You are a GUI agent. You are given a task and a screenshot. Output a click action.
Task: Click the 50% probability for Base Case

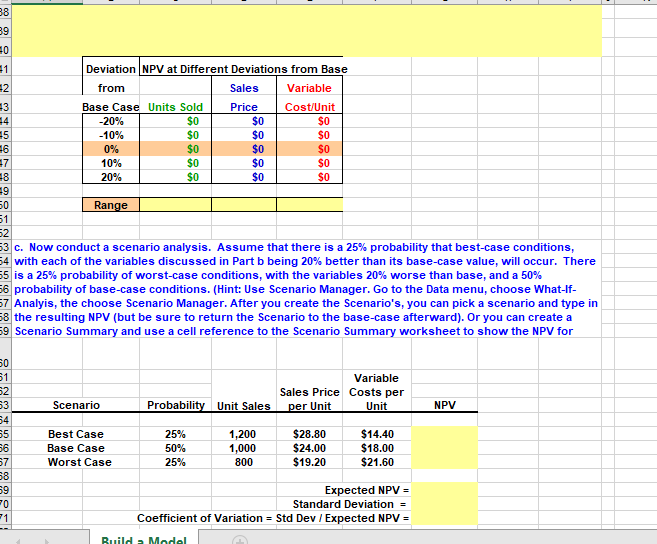click(x=175, y=448)
